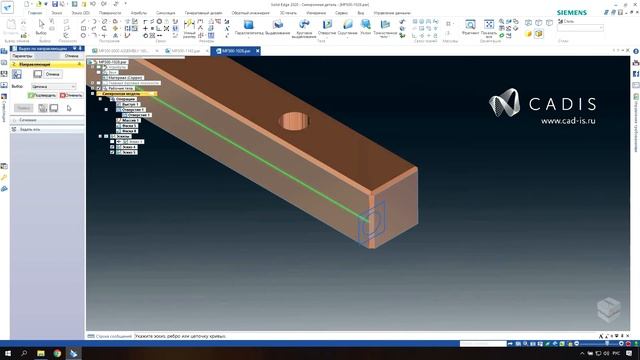Click the Zoom Area (Фрагмент) tool
Screen dimensions: 640x360
pyautogui.click(x=470, y=27)
